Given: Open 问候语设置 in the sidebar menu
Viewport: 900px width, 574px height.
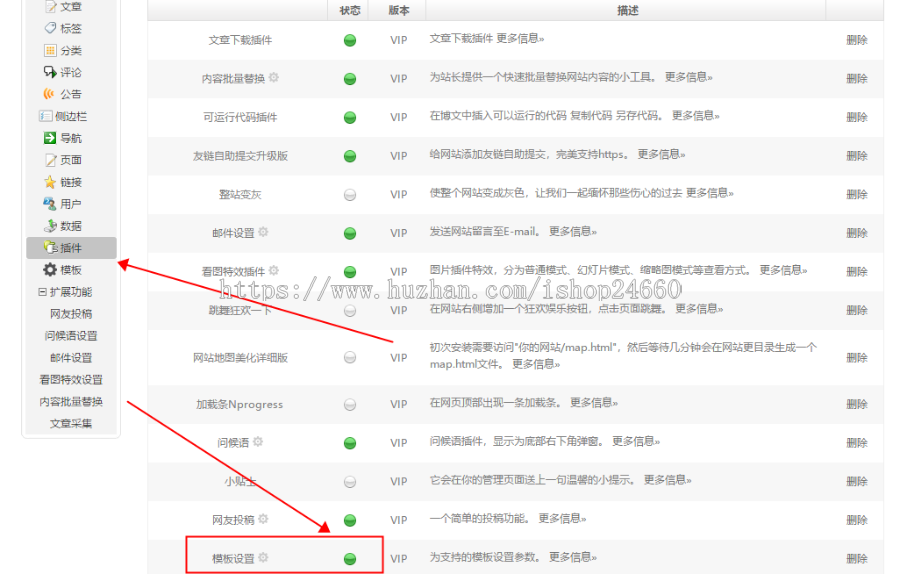Looking at the screenshot, I should (71, 336).
